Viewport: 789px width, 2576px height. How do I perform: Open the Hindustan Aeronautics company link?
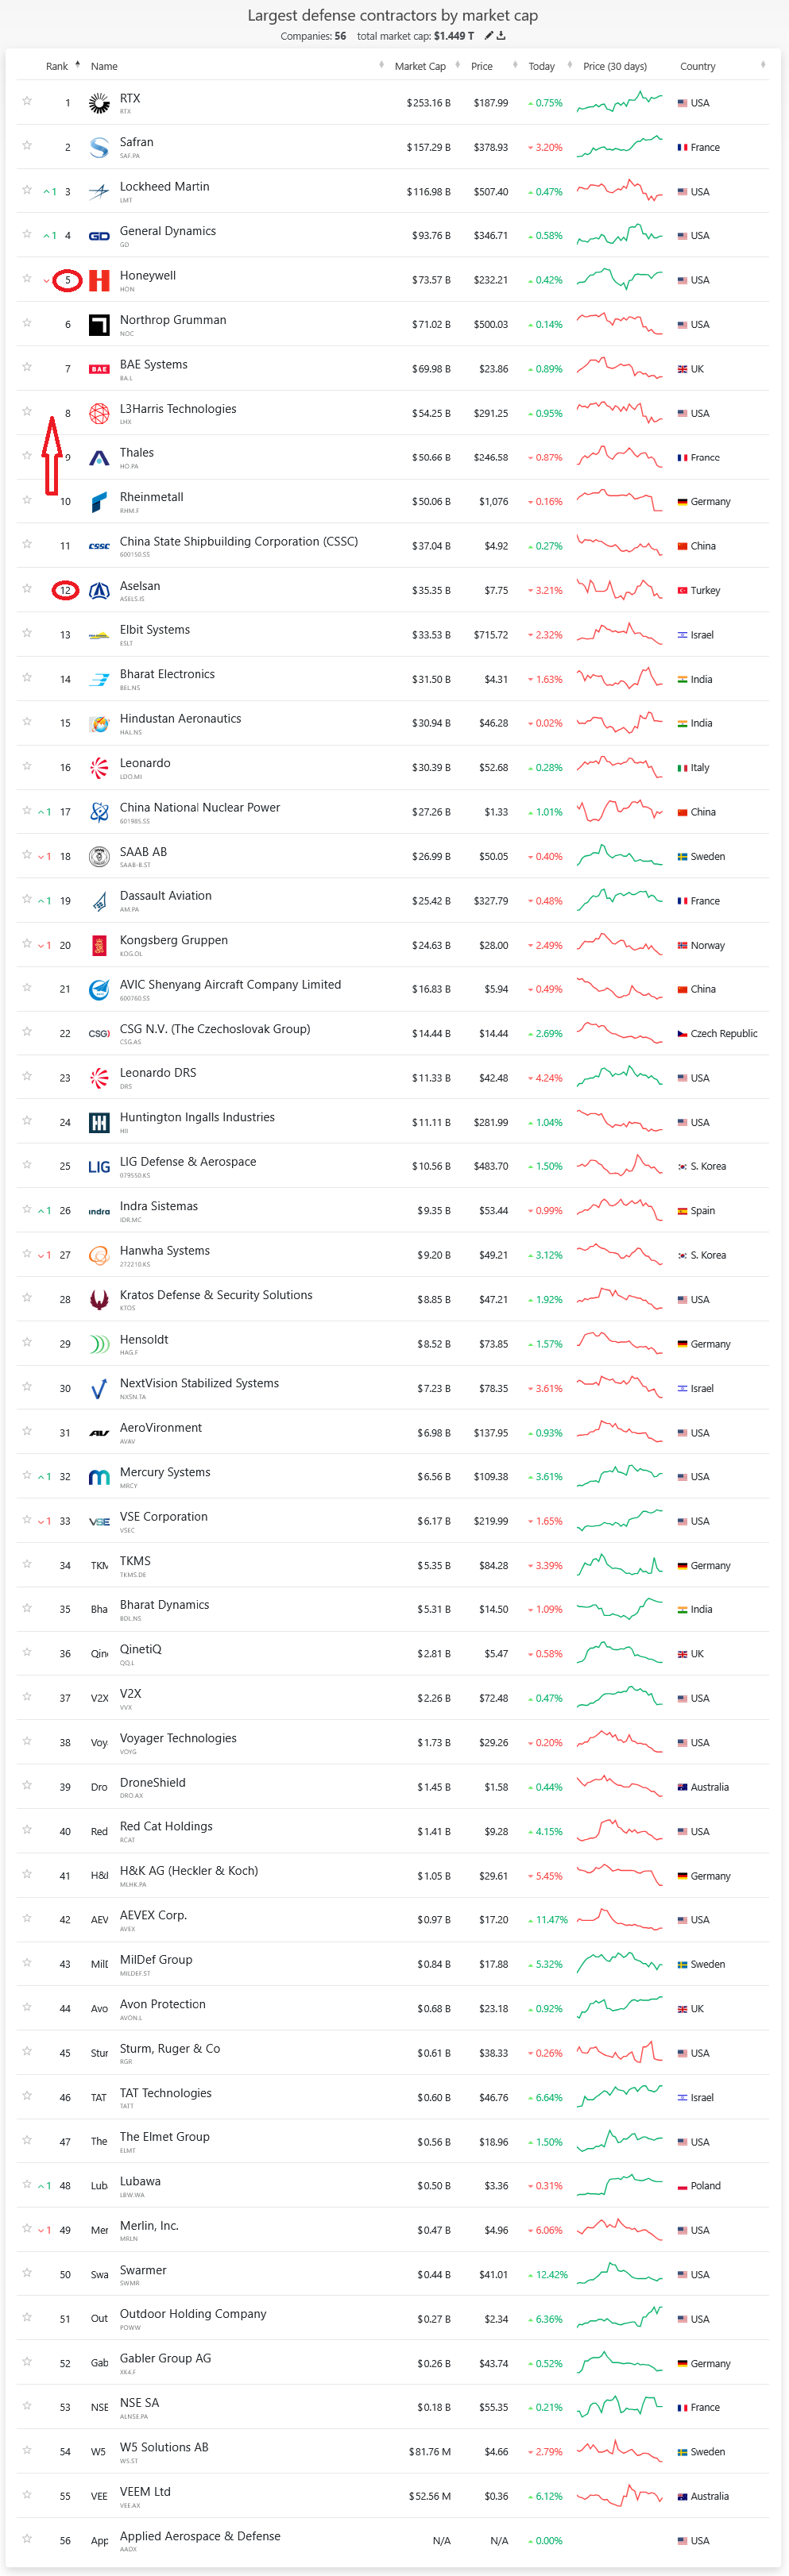tap(180, 718)
